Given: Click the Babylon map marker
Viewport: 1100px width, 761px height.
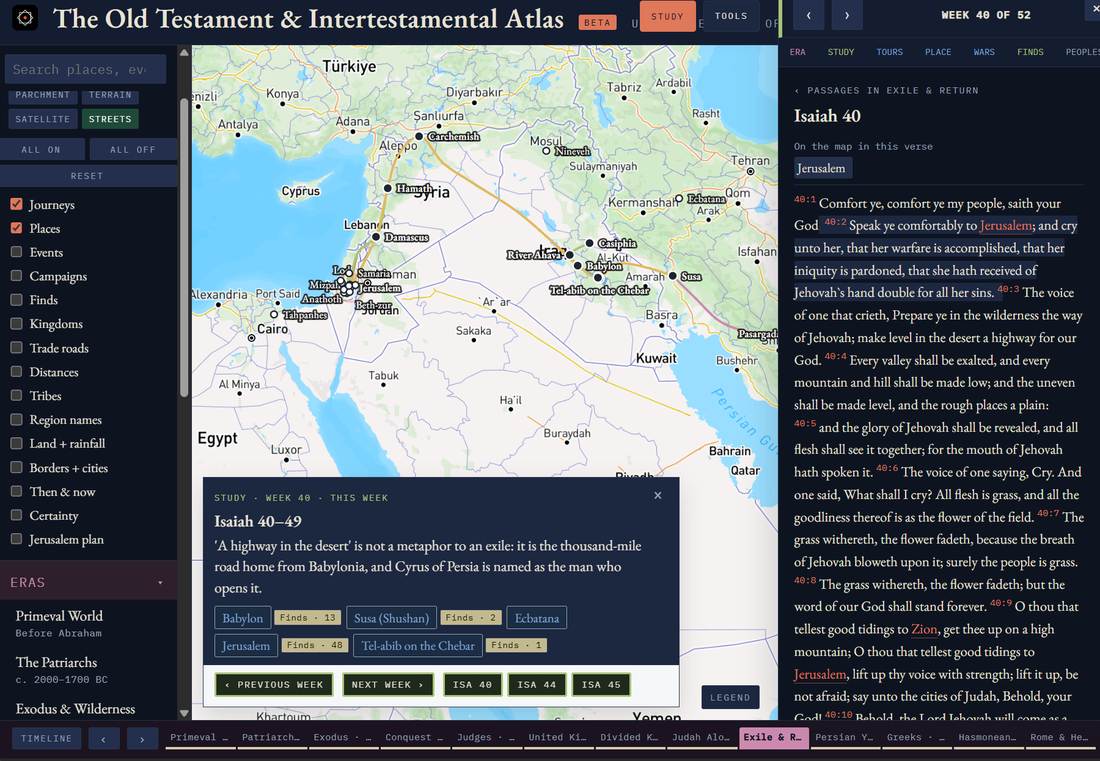Looking at the screenshot, I should point(577,266).
